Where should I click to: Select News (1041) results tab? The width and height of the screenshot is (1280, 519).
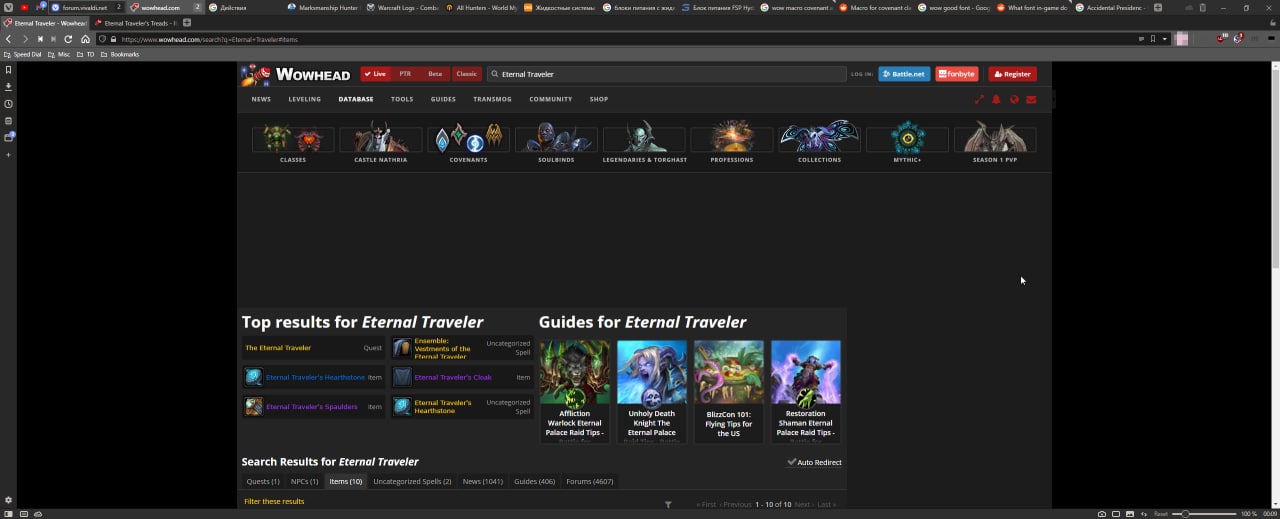[x=483, y=481]
